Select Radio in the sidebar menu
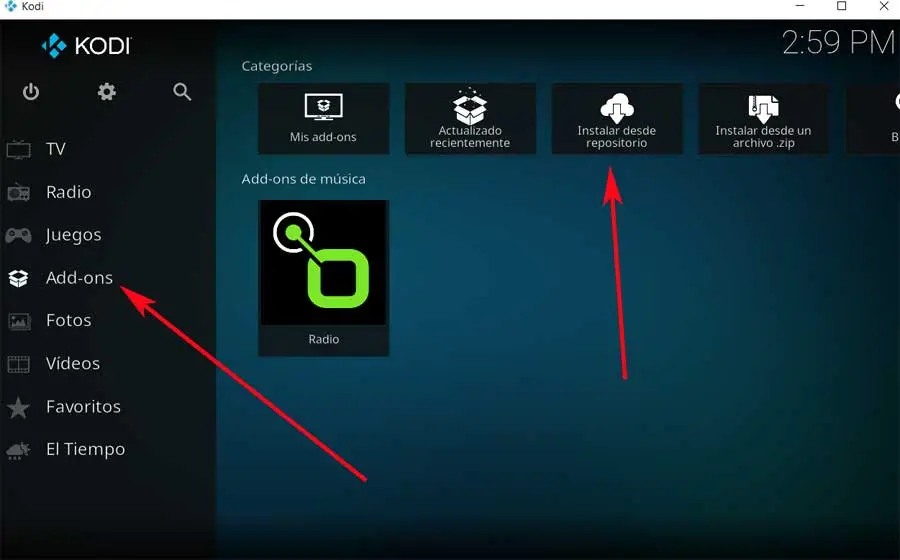This screenshot has width=900, height=560. pyautogui.click(x=69, y=192)
